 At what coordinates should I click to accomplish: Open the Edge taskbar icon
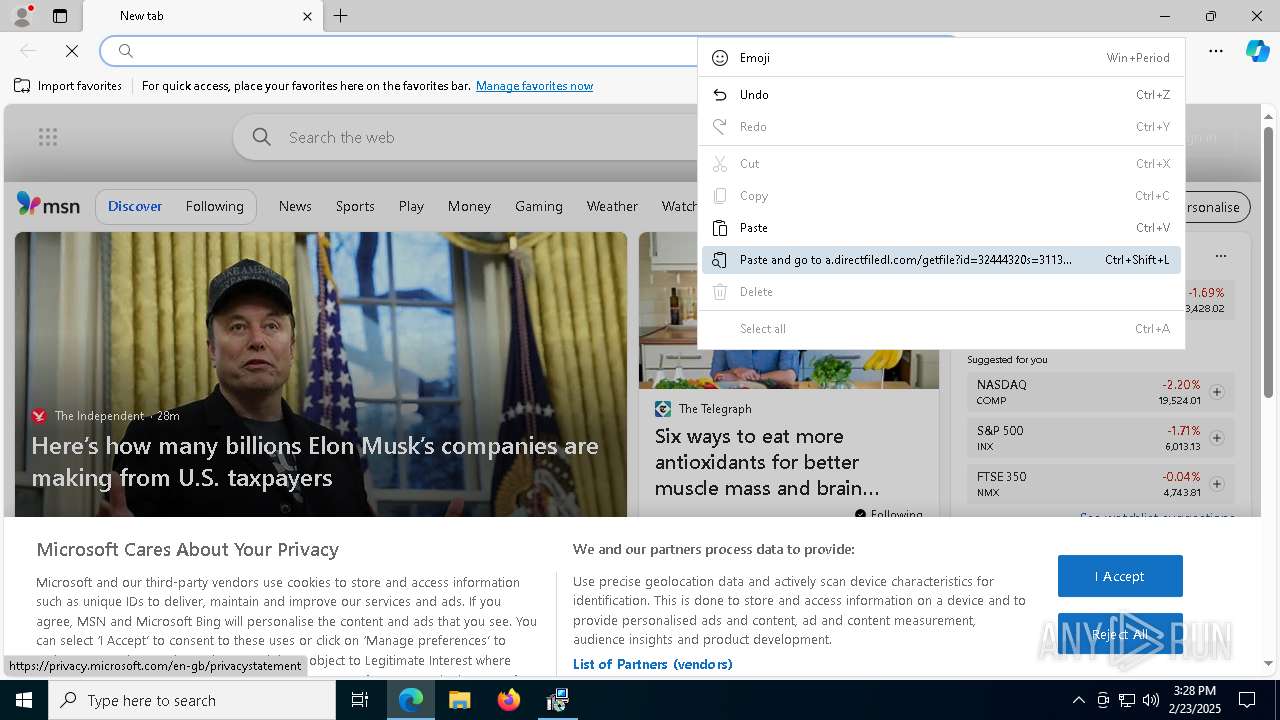[x=411, y=700]
